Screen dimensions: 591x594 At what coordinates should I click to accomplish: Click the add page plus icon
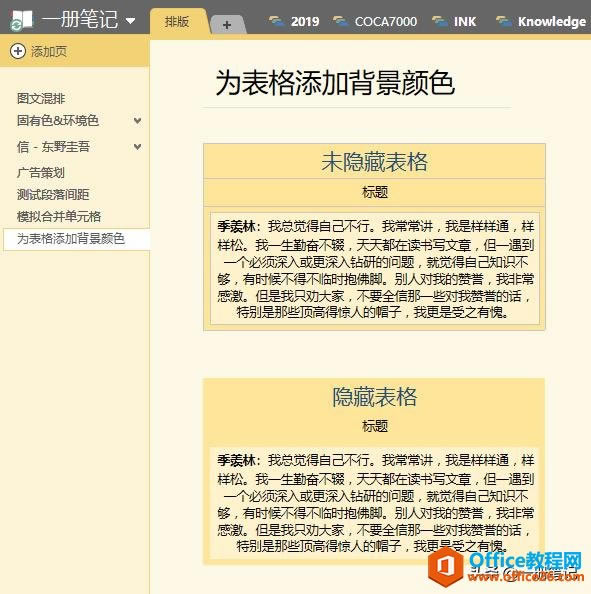(x=18, y=51)
